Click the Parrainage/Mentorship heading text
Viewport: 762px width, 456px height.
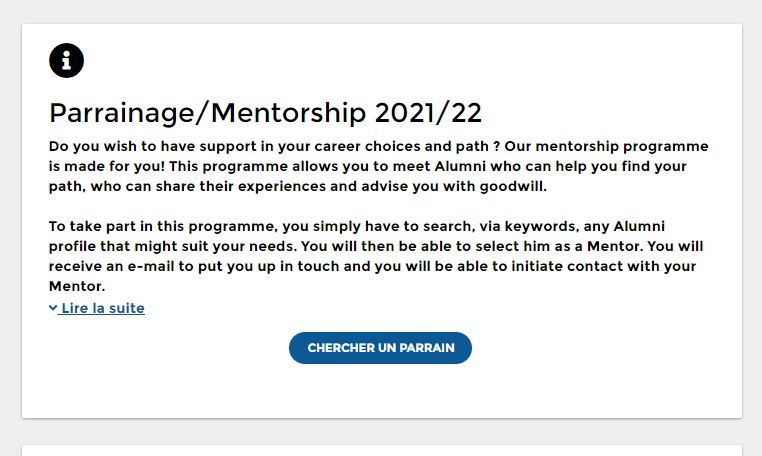pos(265,113)
